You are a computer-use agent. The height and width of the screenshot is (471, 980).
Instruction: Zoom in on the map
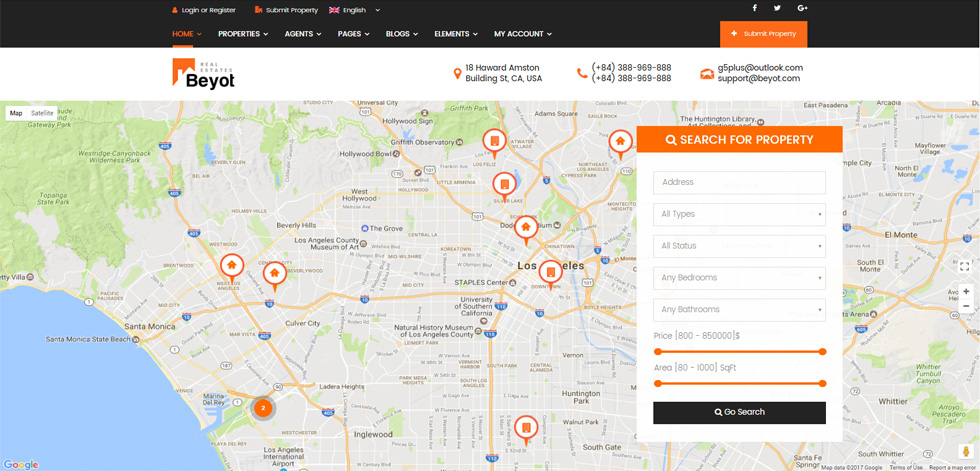966,292
